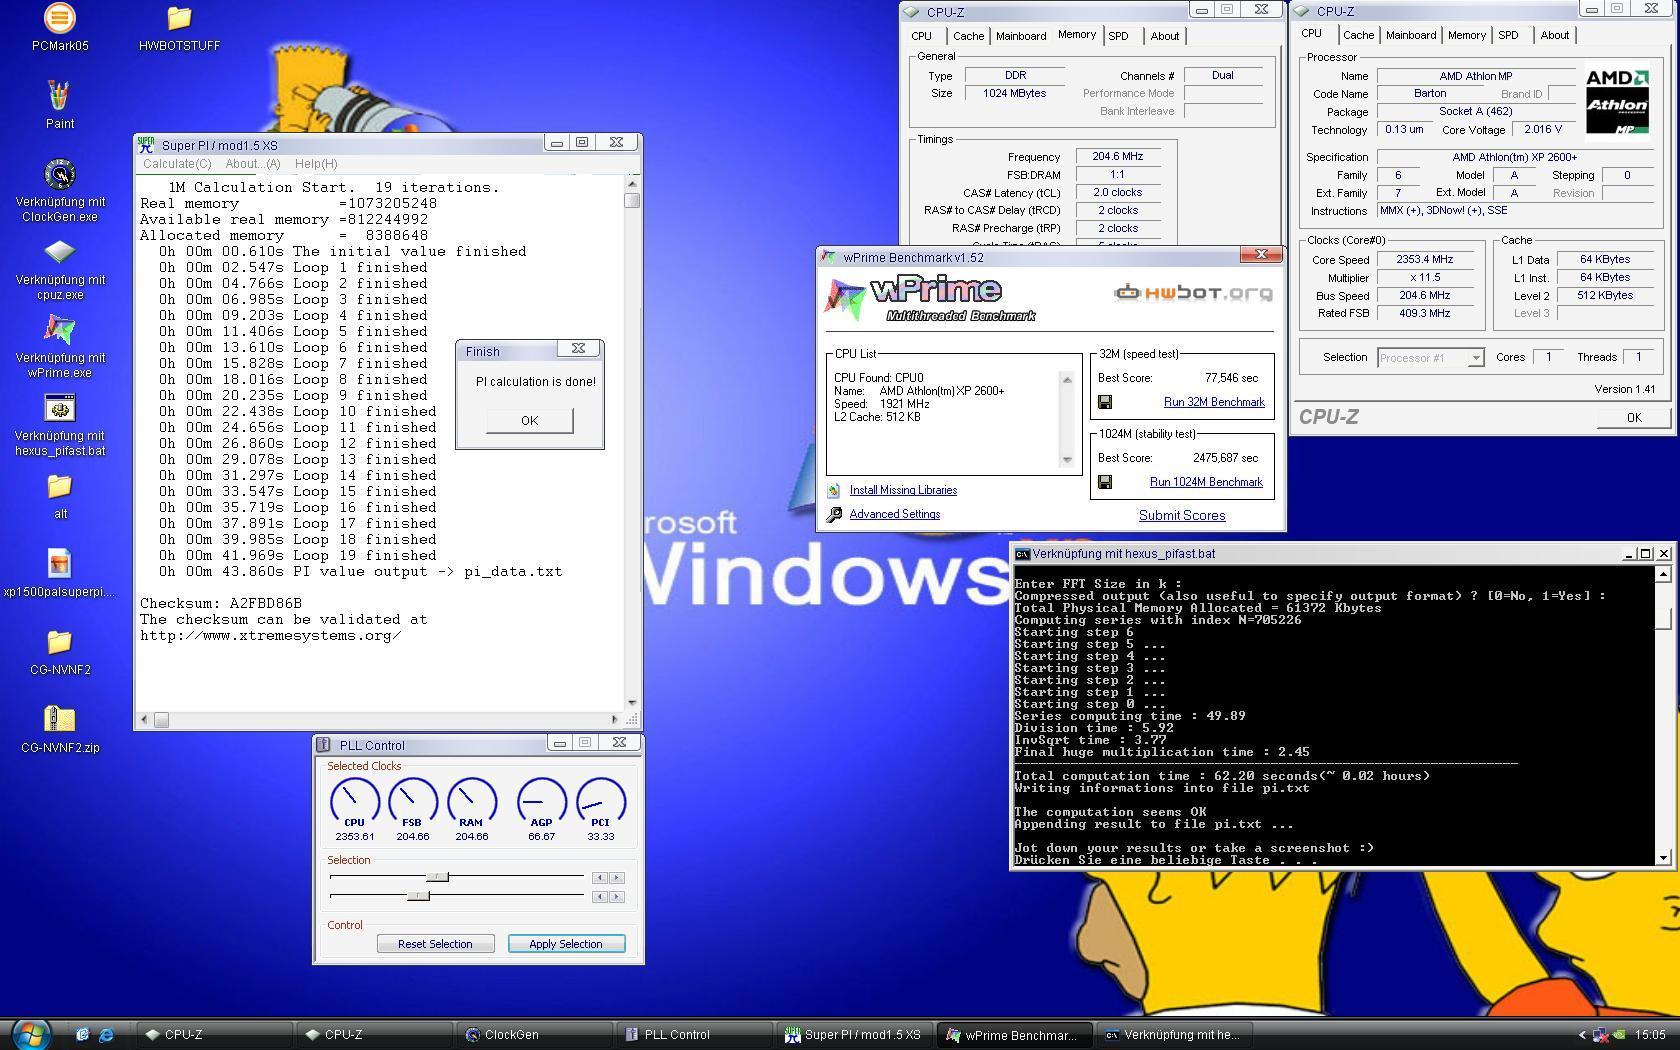The image size is (1680, 1050).
Task: Switch to wPrime Benchmark taskbar button
Action: tap(1015, 1035)
